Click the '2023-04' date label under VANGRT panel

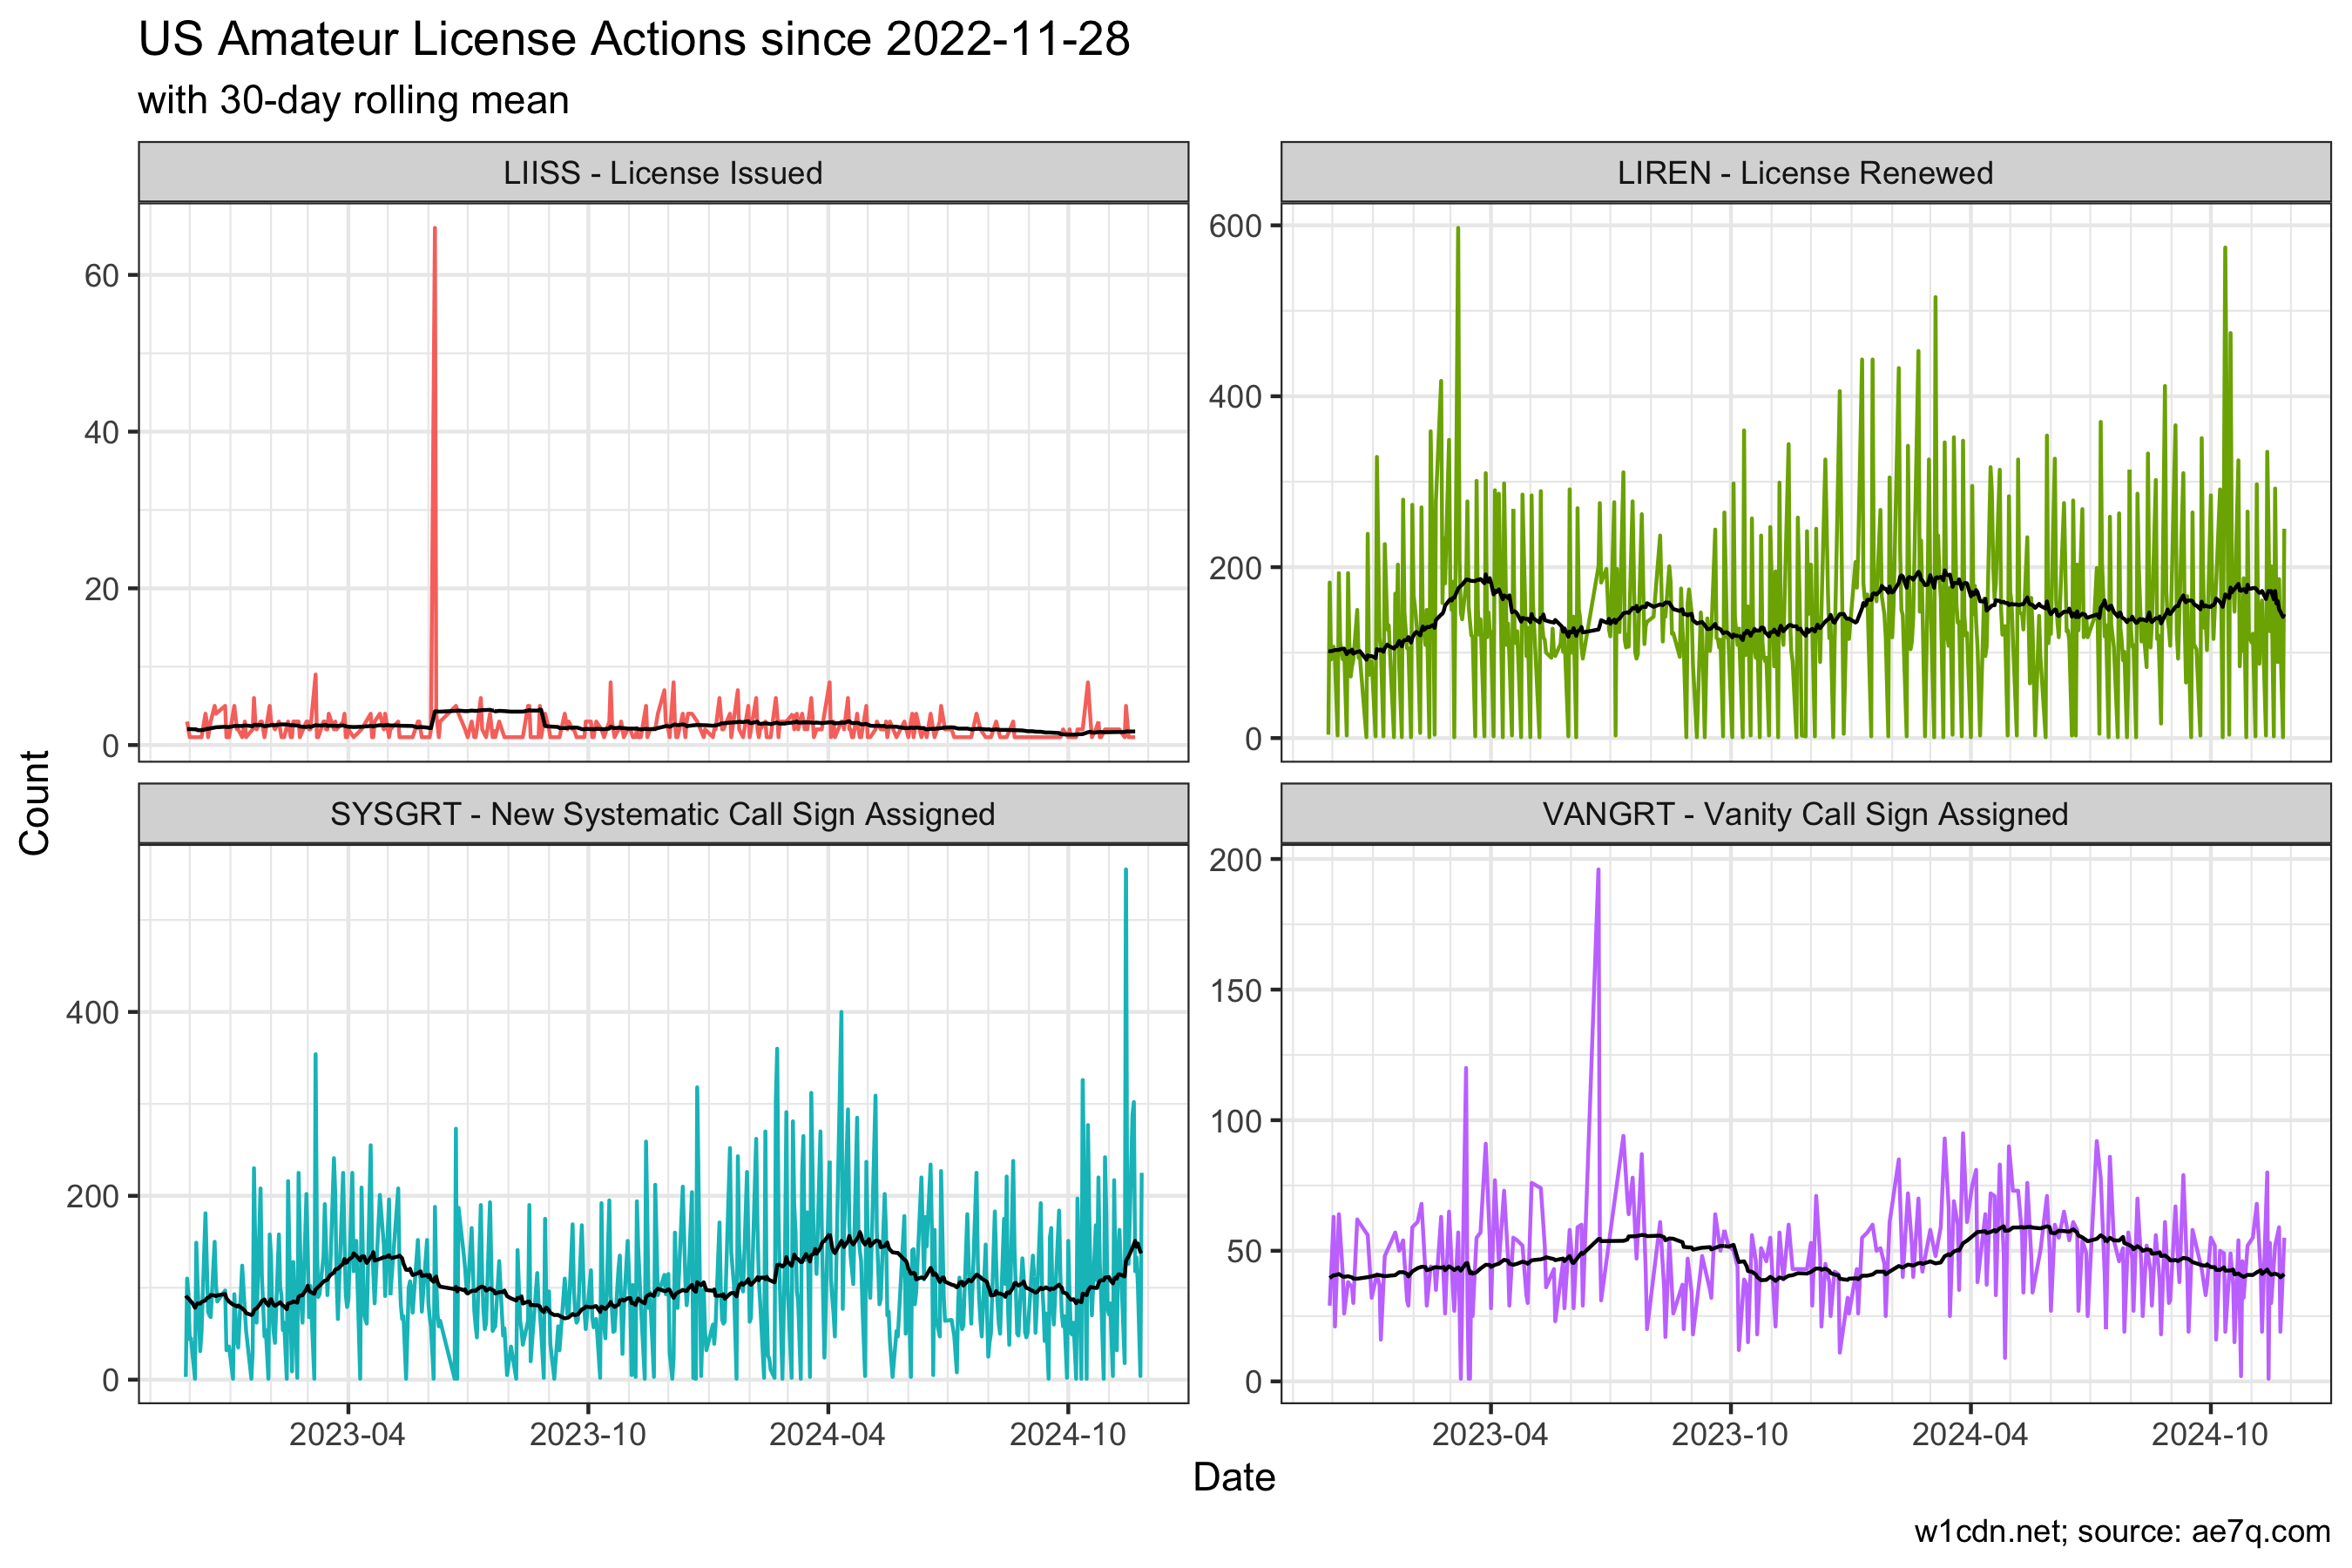pyautogui.click(x=1490, y=1434)
